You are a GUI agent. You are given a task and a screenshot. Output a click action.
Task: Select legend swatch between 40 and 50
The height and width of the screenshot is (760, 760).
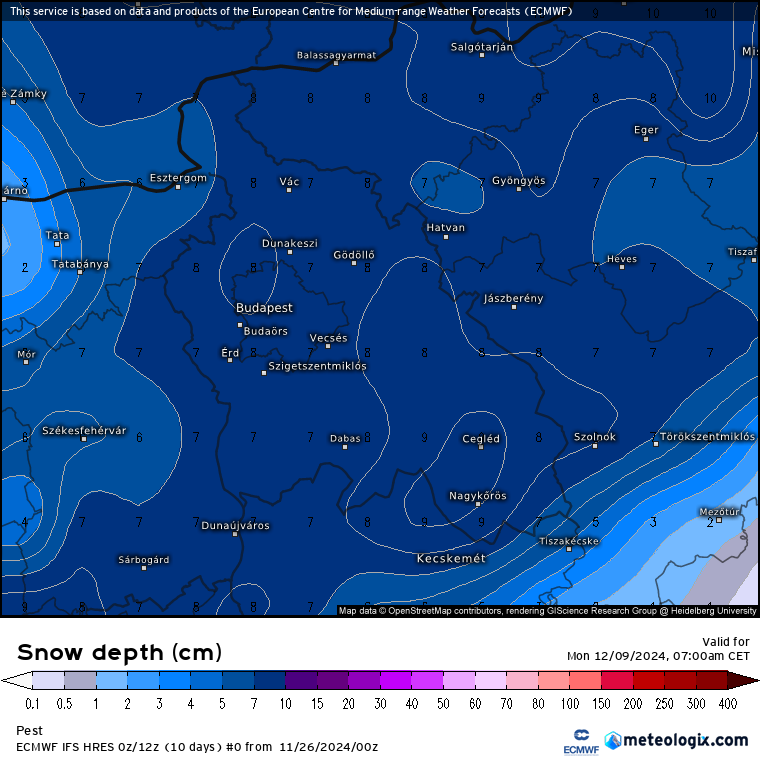coord(427,681)
